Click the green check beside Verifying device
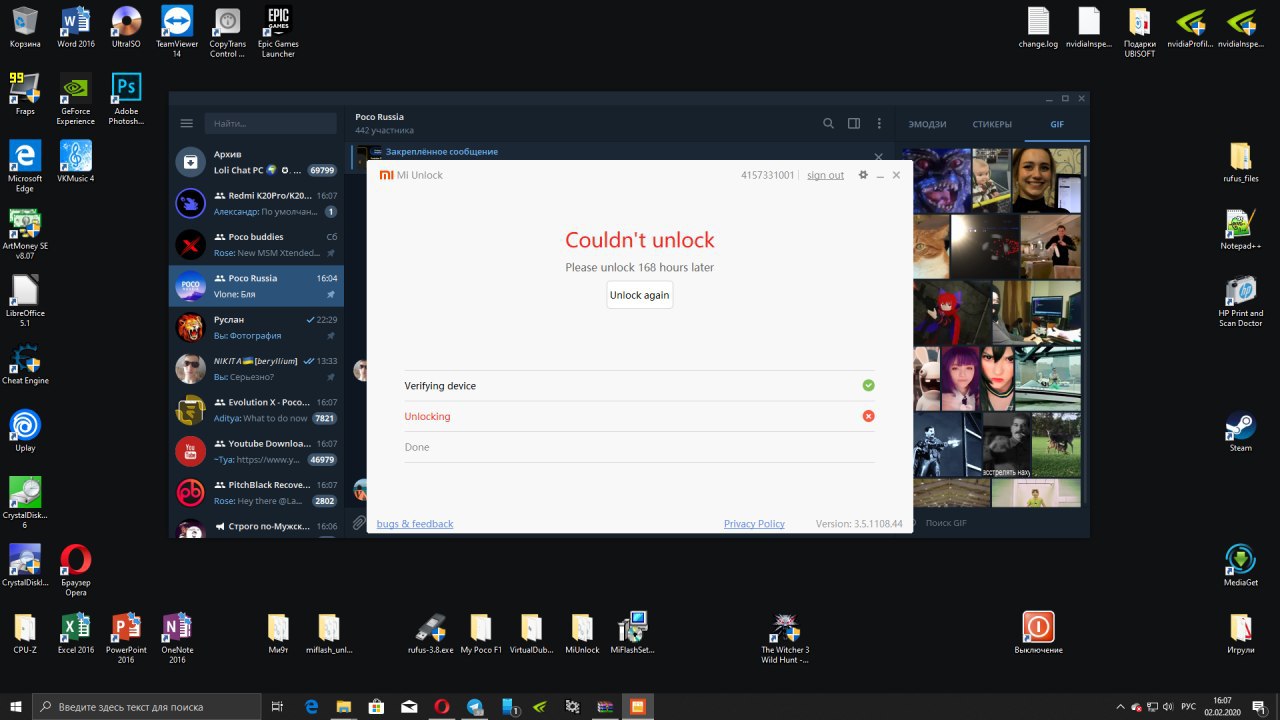This screenshot has width=1280, height=720. 868,385
